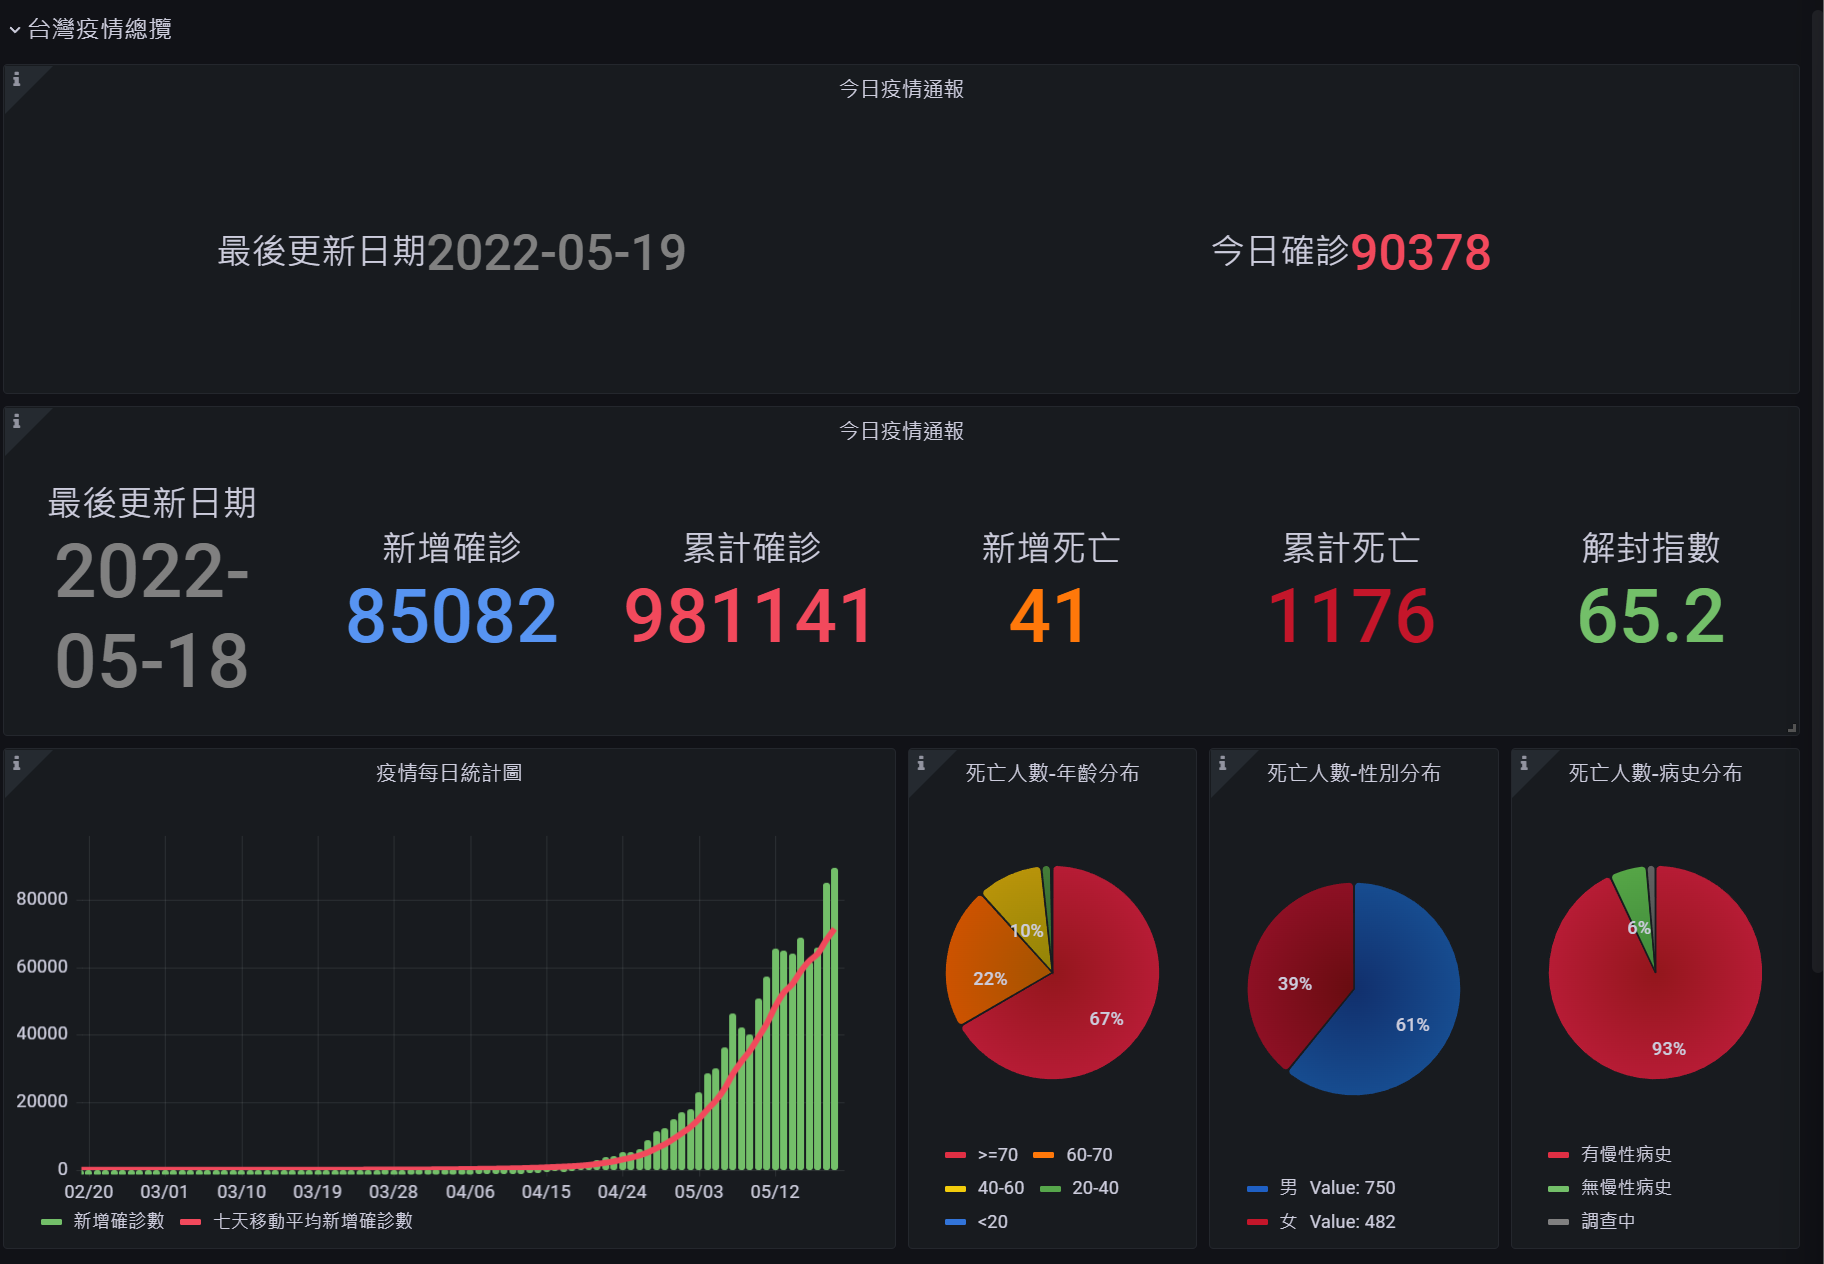Click the 累計死亡 value 1176
Image resolution: width=1824 pixels, height=1264 pixels.
click(1351, 616)
